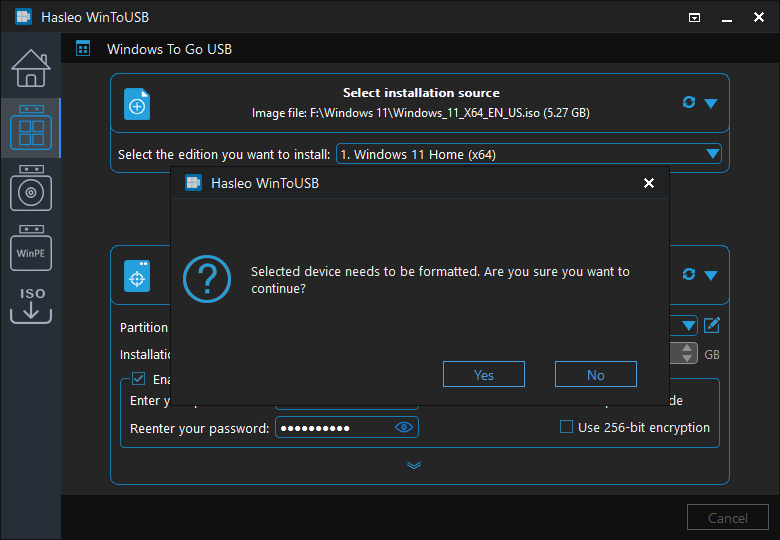This screenshot has width=780, height=540.
Task: Click No to cancel formatting
Action: point(595,374)
